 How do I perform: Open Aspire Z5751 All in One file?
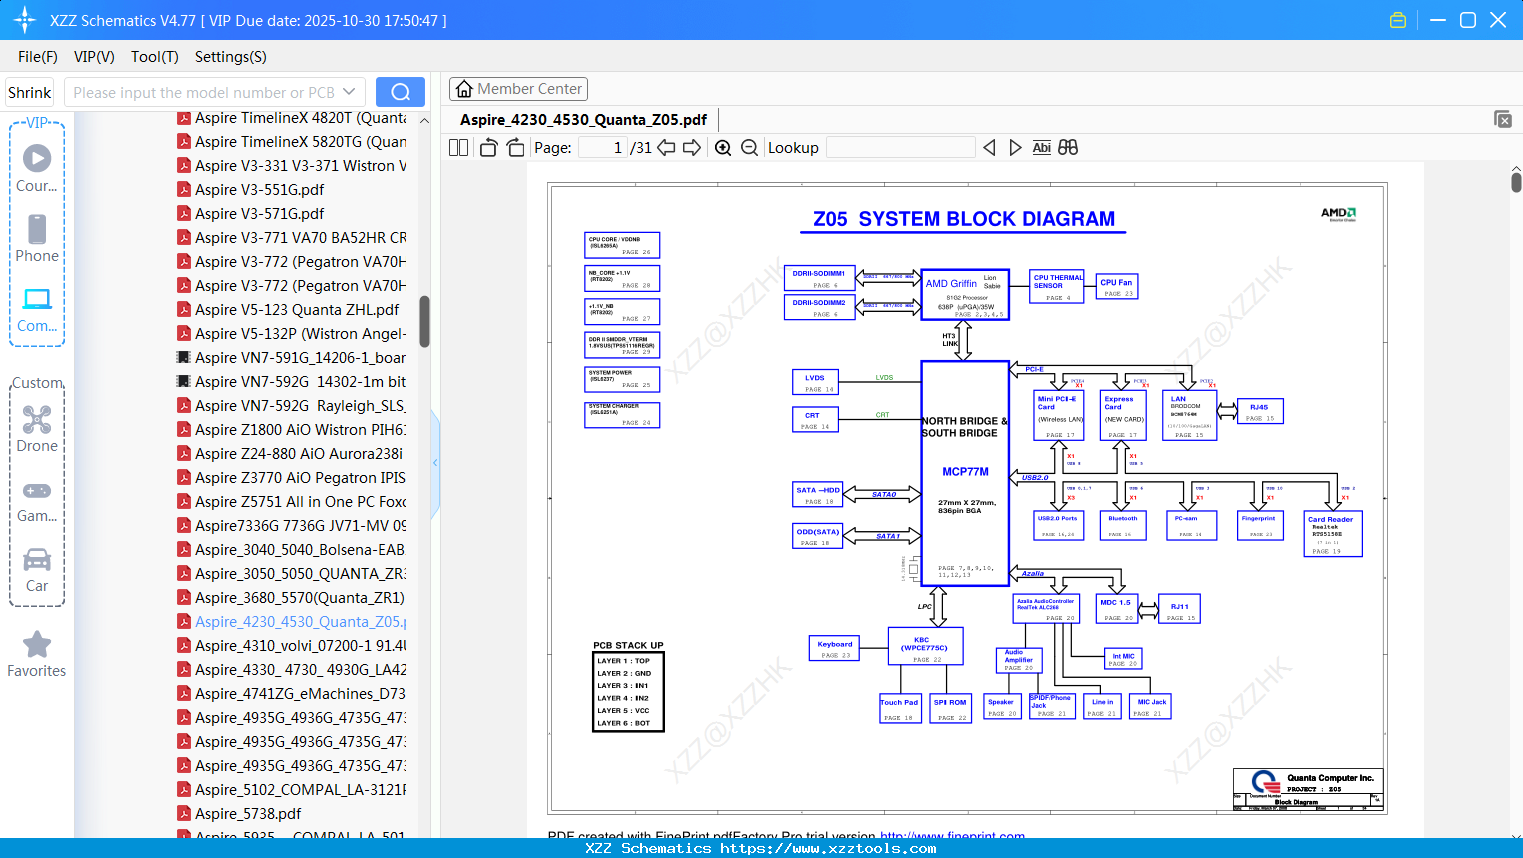[292, 502]
